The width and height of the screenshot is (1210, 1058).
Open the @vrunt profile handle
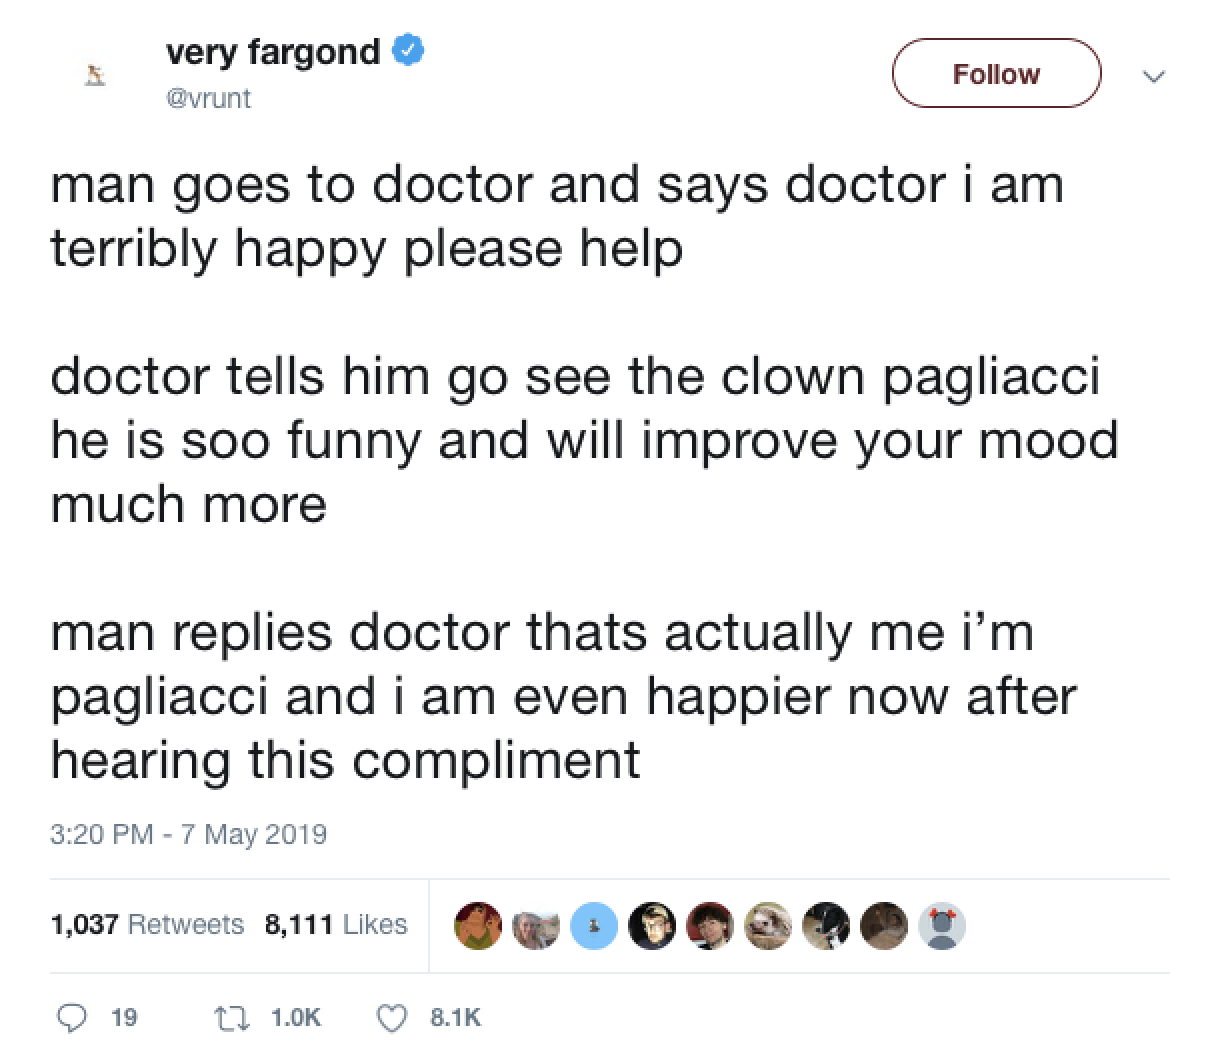209,99
